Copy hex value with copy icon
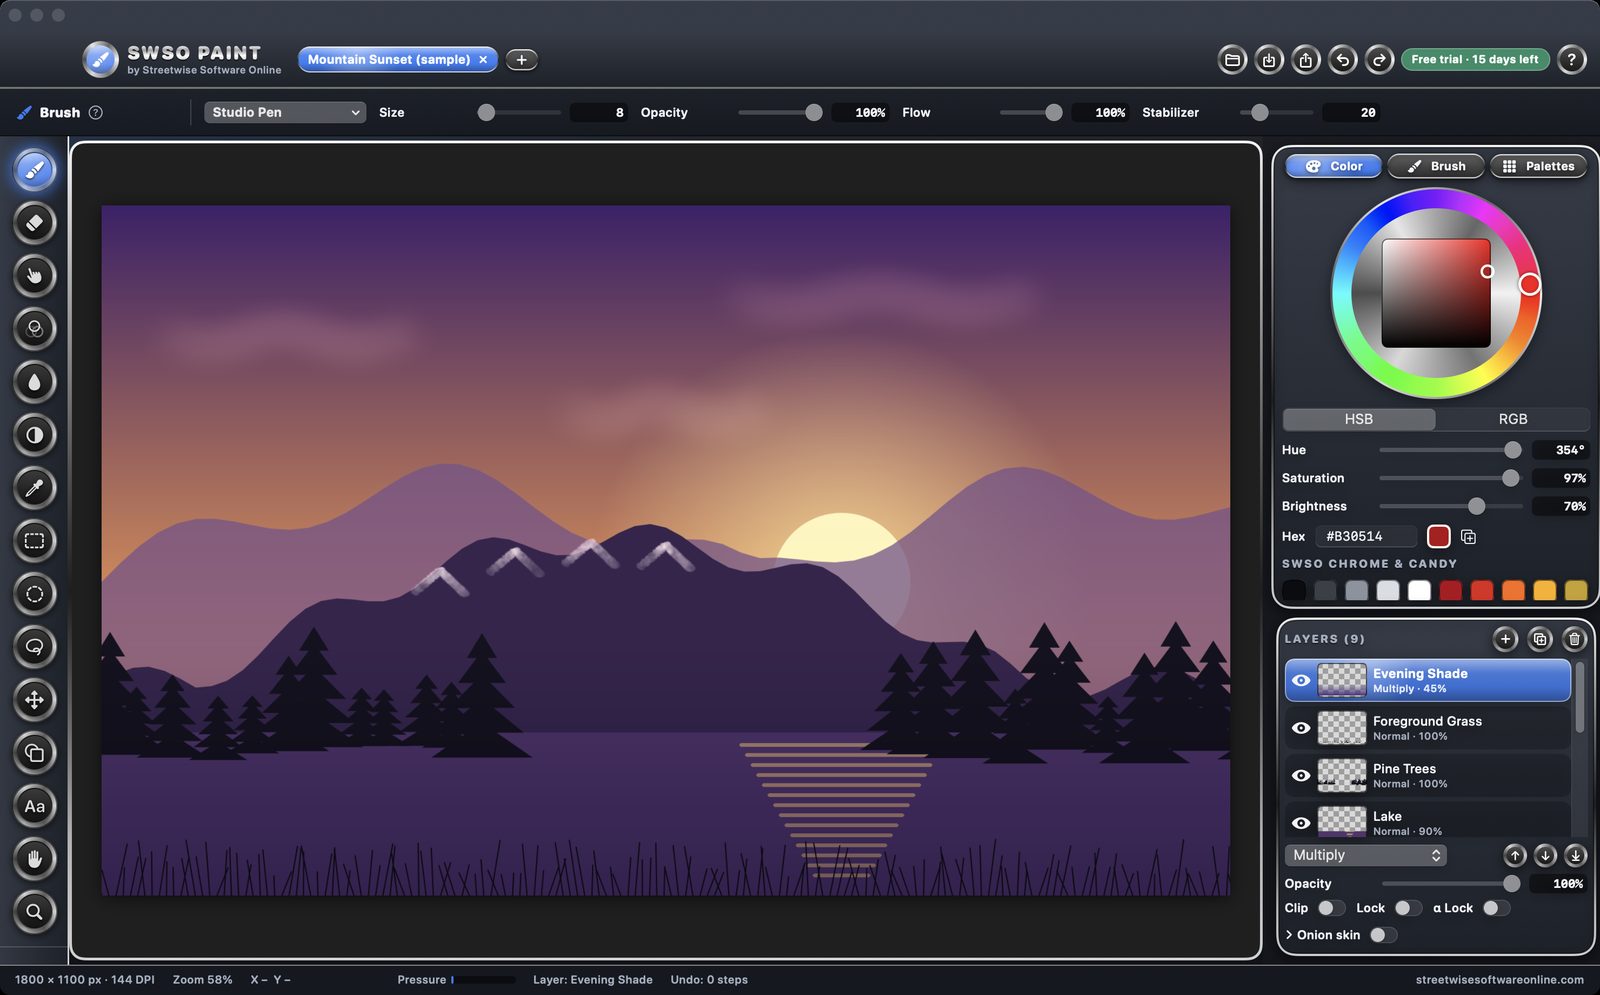 (1468, 537)
